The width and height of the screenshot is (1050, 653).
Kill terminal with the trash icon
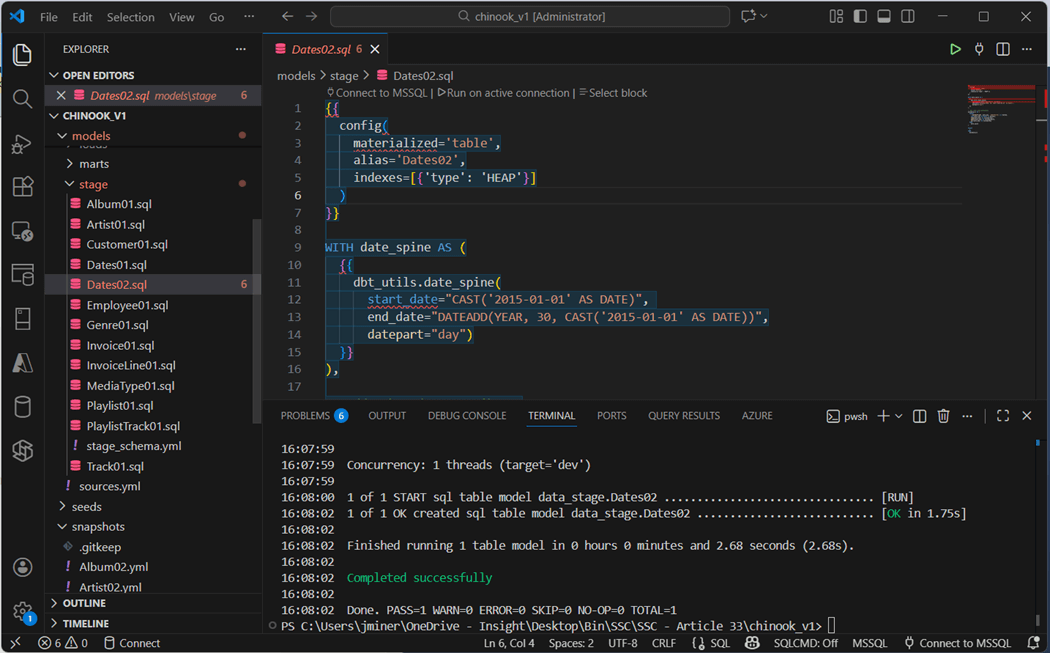[x=943, y=416]
